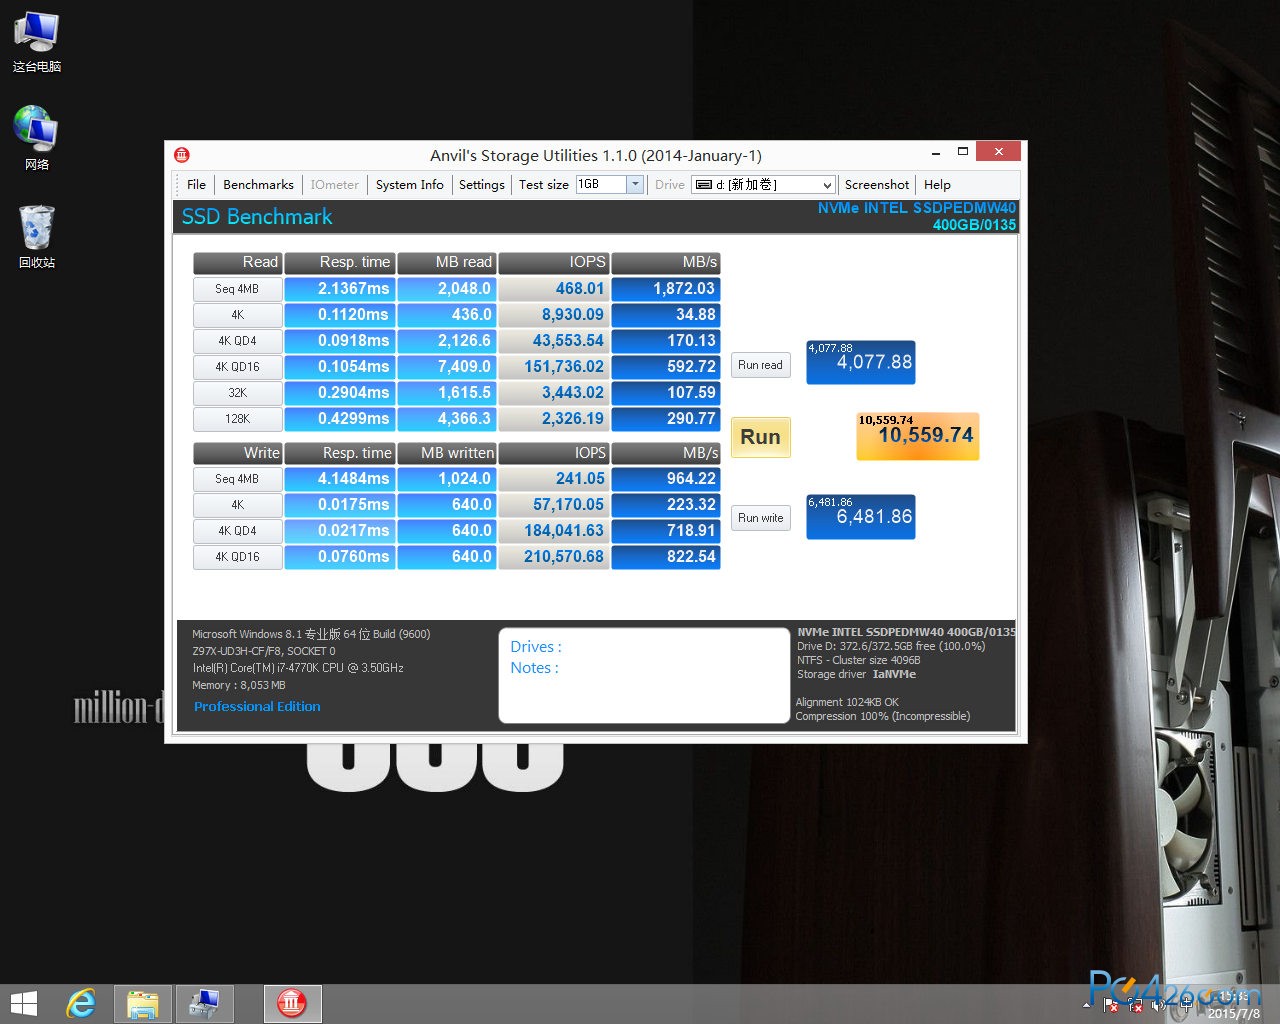Open the File menu
This screenshot has height=1024, width=1280.
coord(196,185)
